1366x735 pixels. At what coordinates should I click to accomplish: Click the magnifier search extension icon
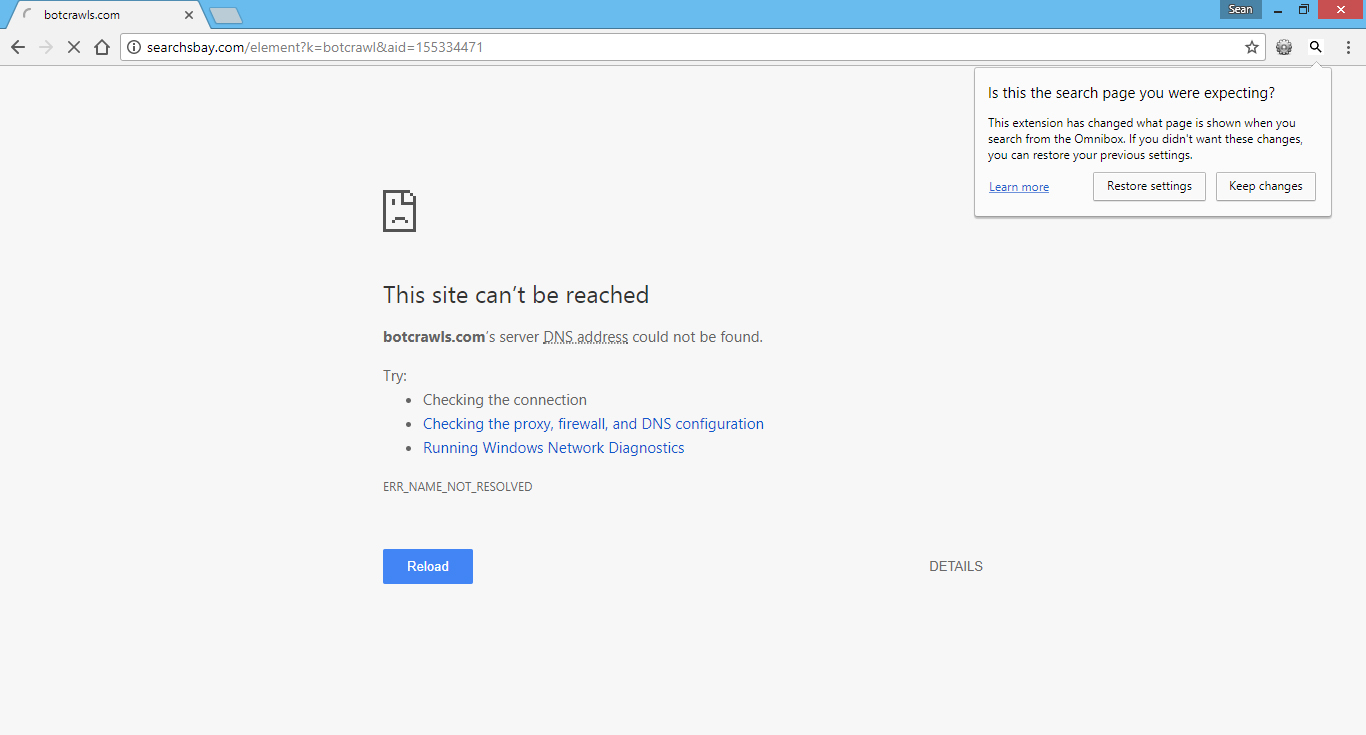(x=1315, y=46)
